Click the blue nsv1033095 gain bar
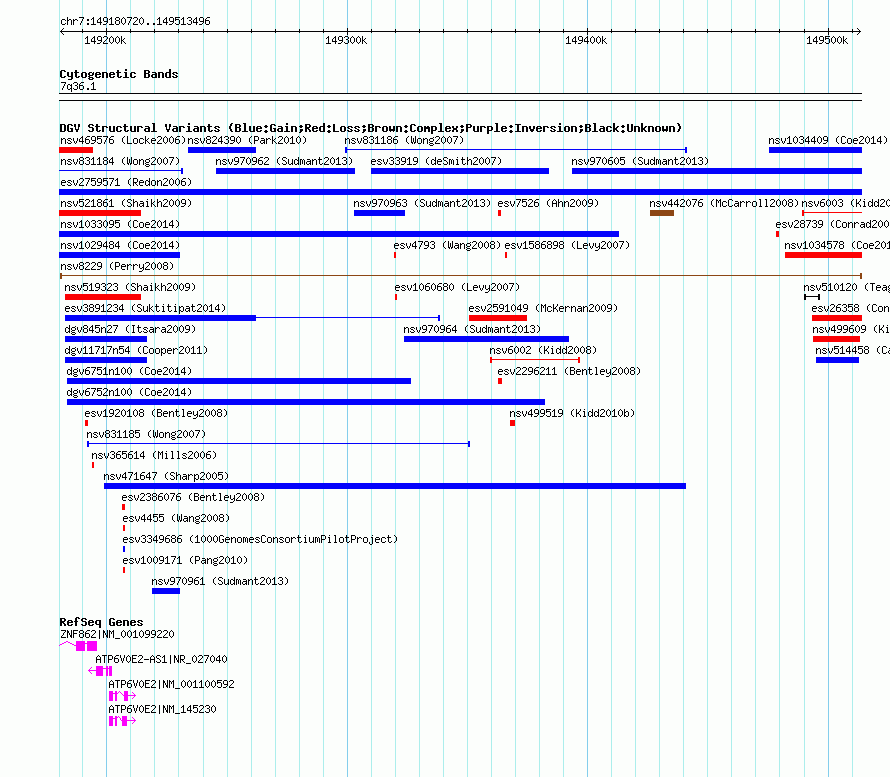This screenshot has width=890, height=777. [339, 234]
